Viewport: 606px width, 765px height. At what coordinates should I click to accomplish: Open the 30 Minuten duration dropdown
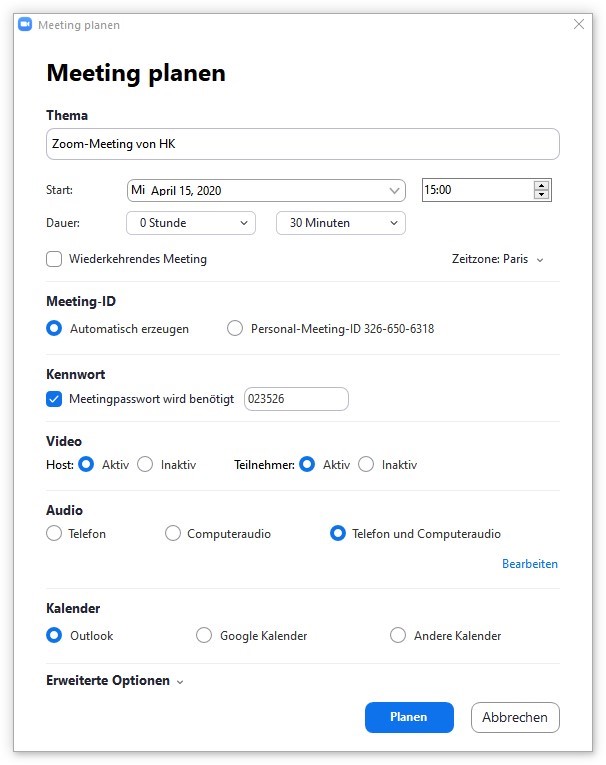341,223
